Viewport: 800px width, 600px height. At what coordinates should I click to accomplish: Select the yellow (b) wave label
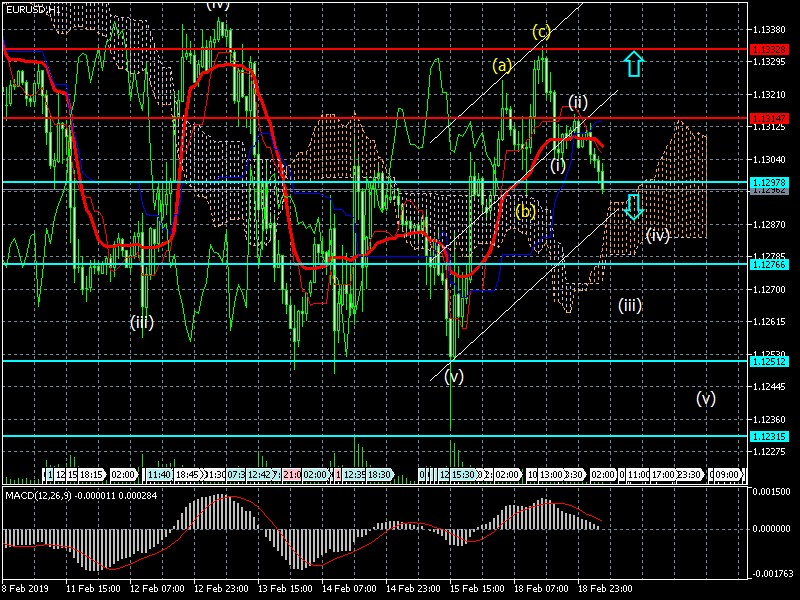526,211
